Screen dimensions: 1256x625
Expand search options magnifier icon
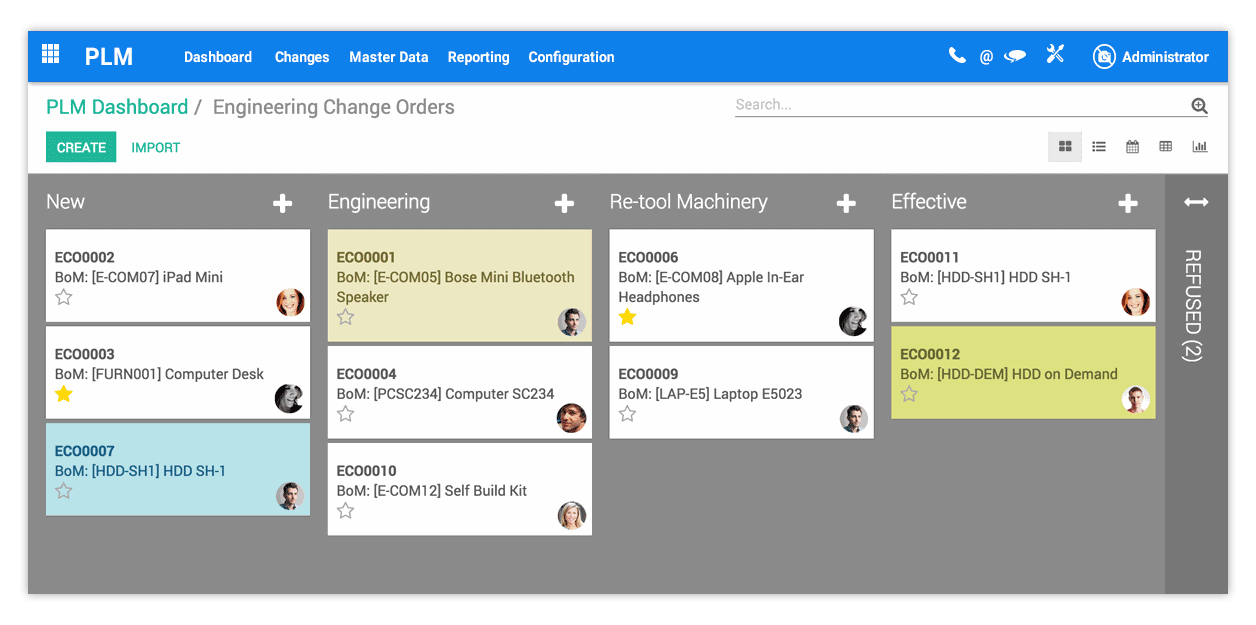tap(1199, 106)
